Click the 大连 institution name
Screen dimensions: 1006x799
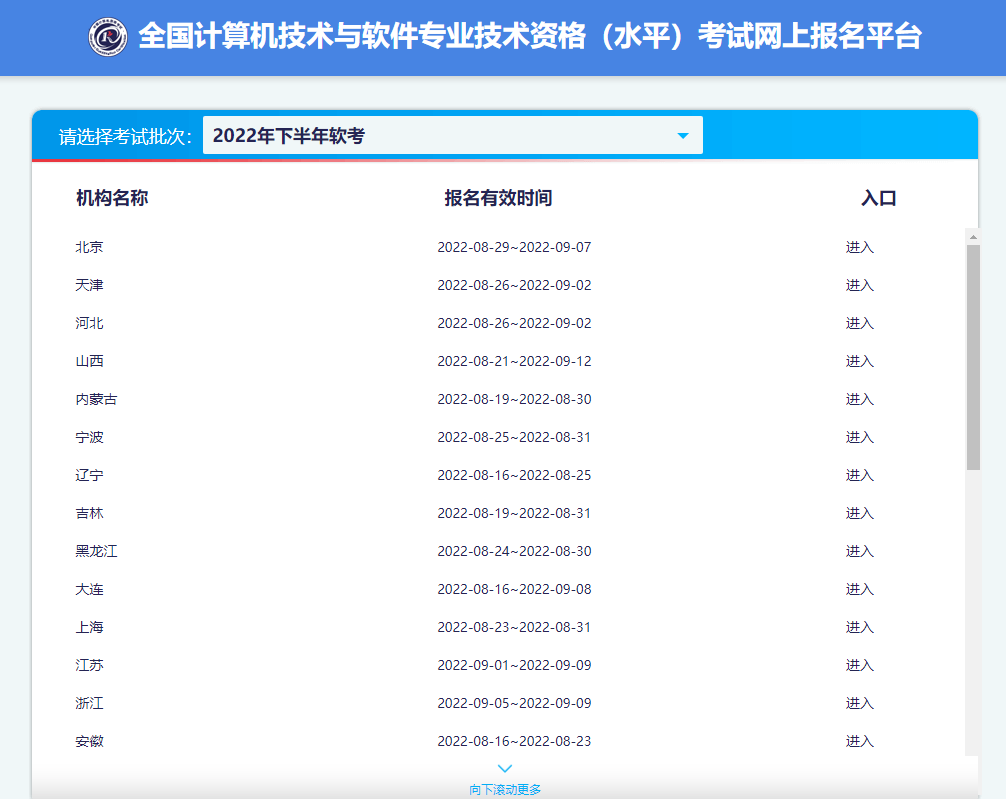coord(89,589)
